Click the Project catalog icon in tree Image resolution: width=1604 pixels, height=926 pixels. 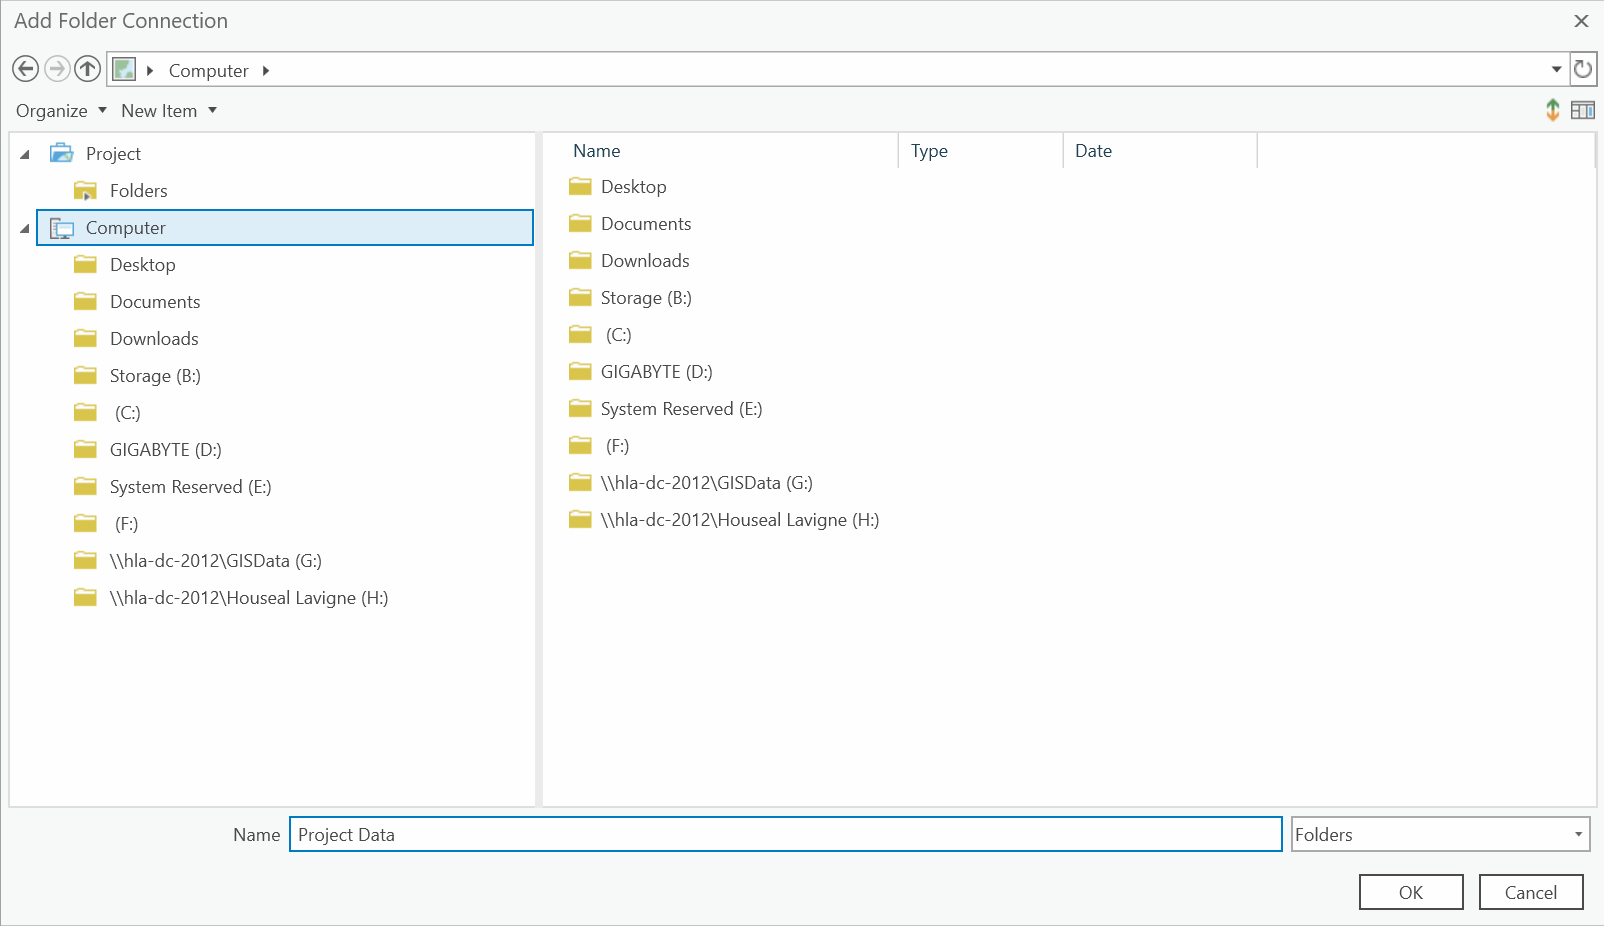pyautogui.click(x=62, y=153)
